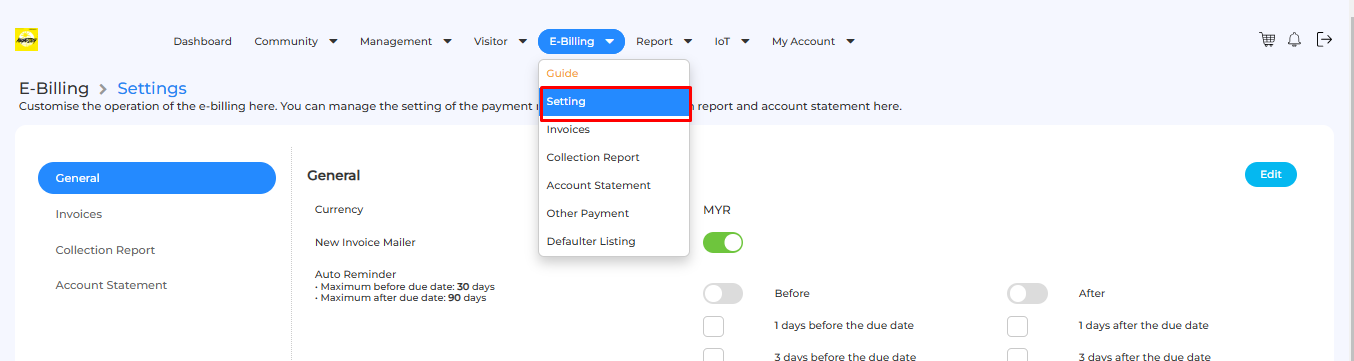Image resolution: width=1354 pixels, height=361 pixels.
Task: Enable the After auto reminder toggle
Action: pyautogui.click(x=1027, y=294)
